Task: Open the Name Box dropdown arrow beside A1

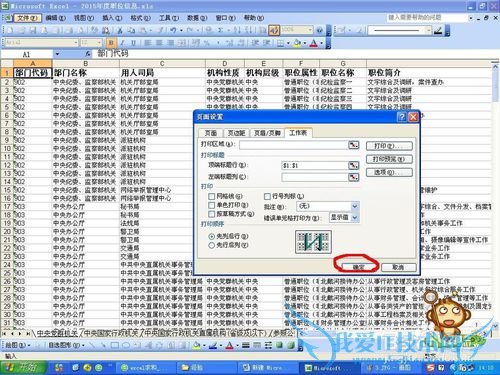Action: tap(57, 54)
